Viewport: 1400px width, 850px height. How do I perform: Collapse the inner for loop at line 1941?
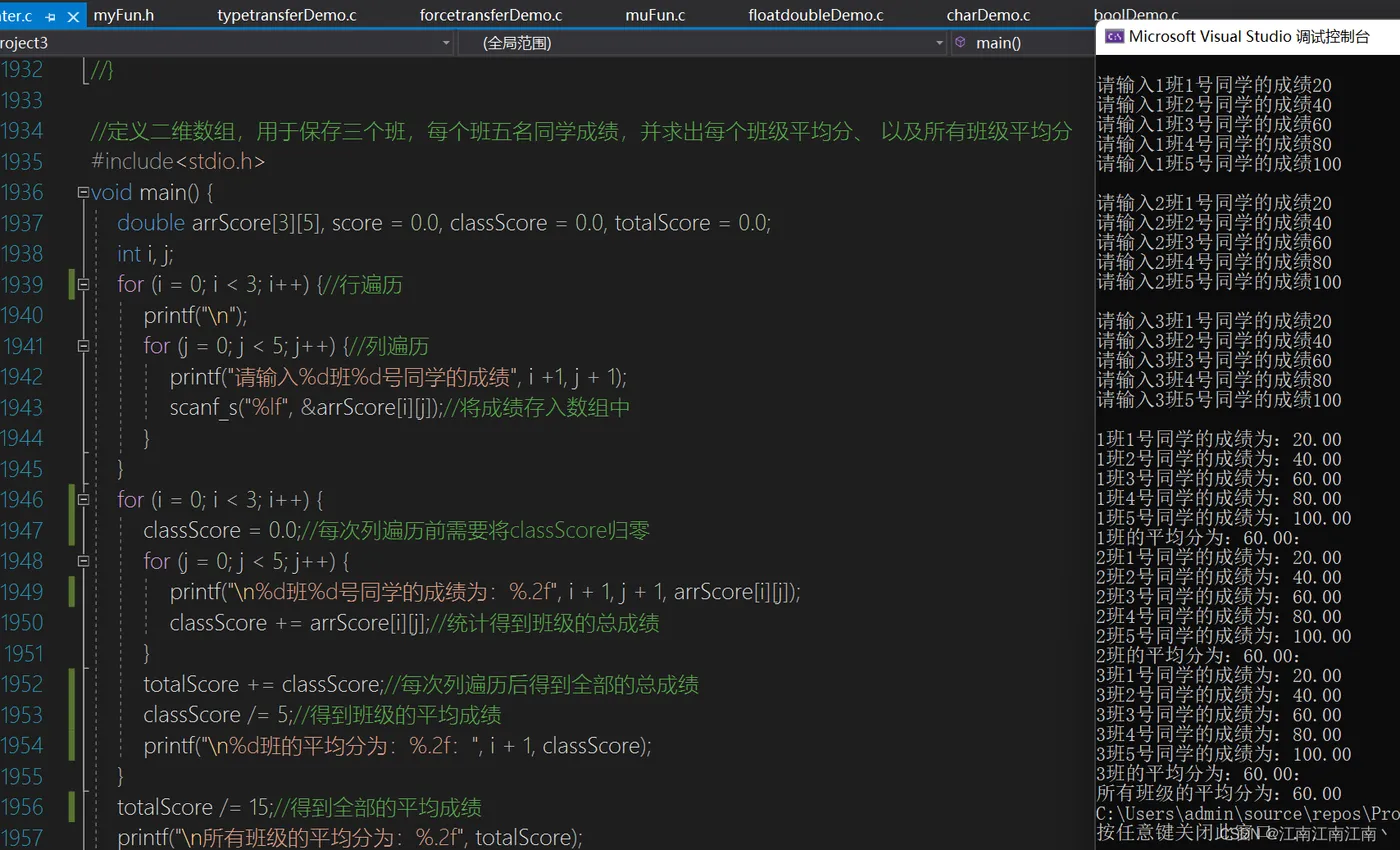[x=83, y=346]
